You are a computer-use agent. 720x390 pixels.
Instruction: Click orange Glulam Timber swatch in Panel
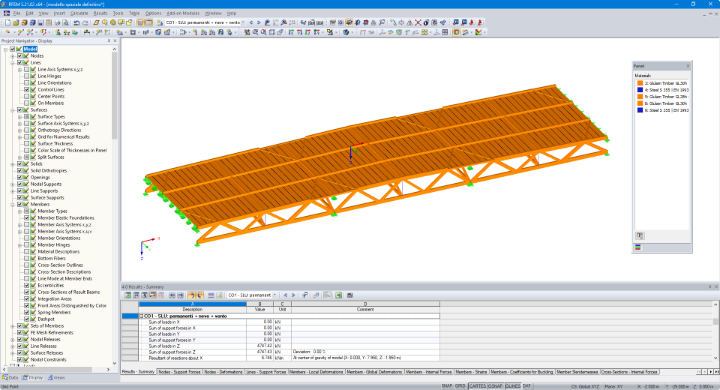point(640,83)
